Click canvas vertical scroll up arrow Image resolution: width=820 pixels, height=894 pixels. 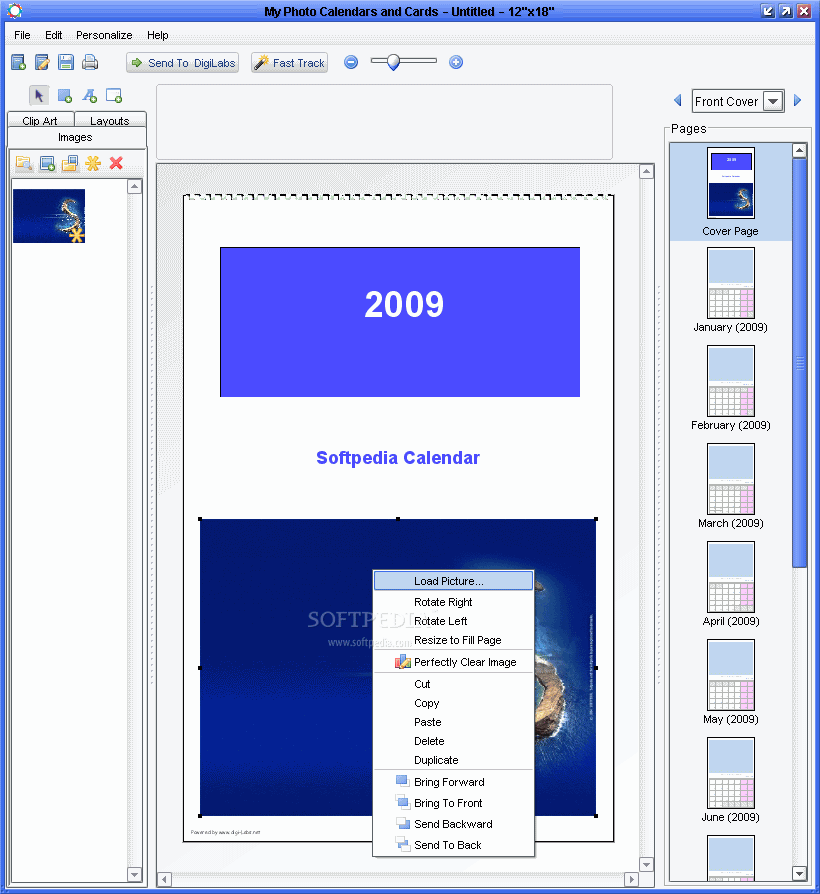point(646,172)
